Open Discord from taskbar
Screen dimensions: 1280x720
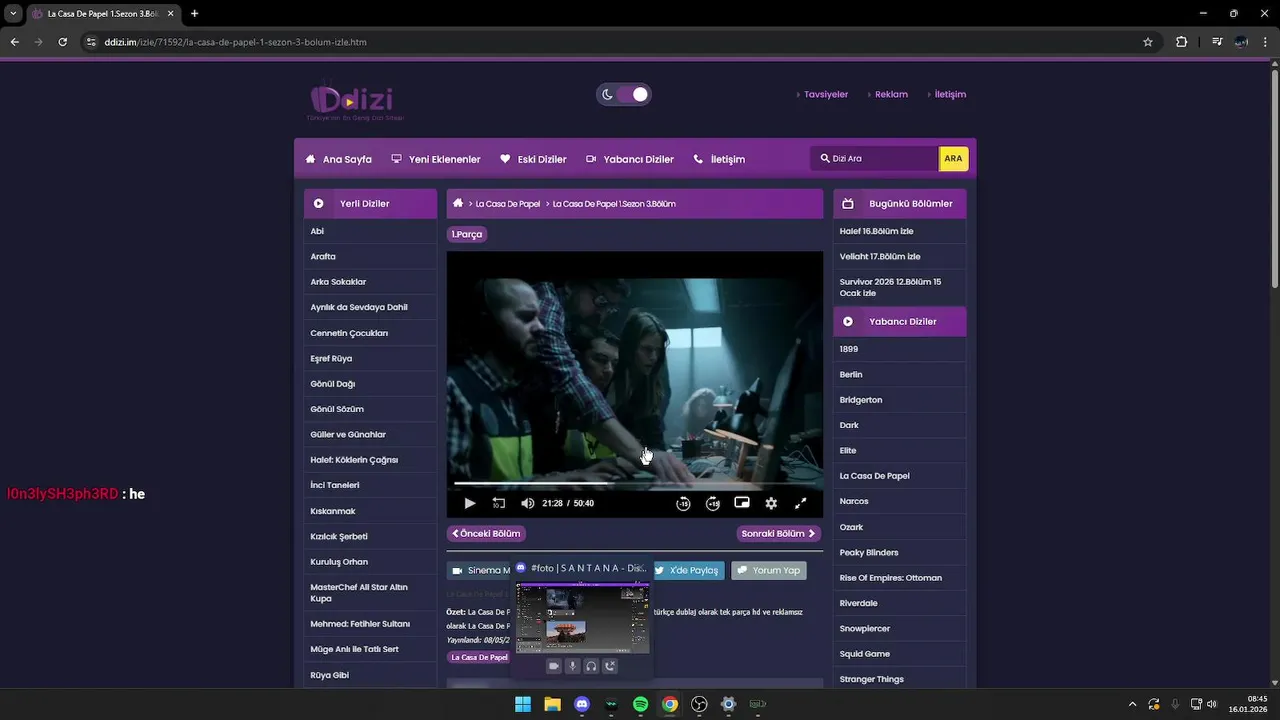click(x=582, y=704)
